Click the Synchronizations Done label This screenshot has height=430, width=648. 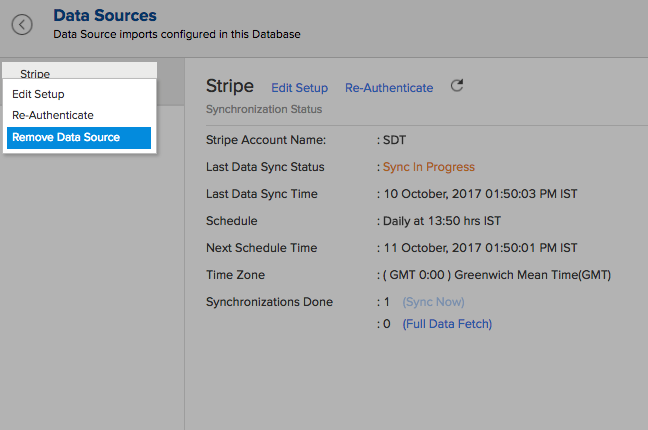click(x=269, y=302)
